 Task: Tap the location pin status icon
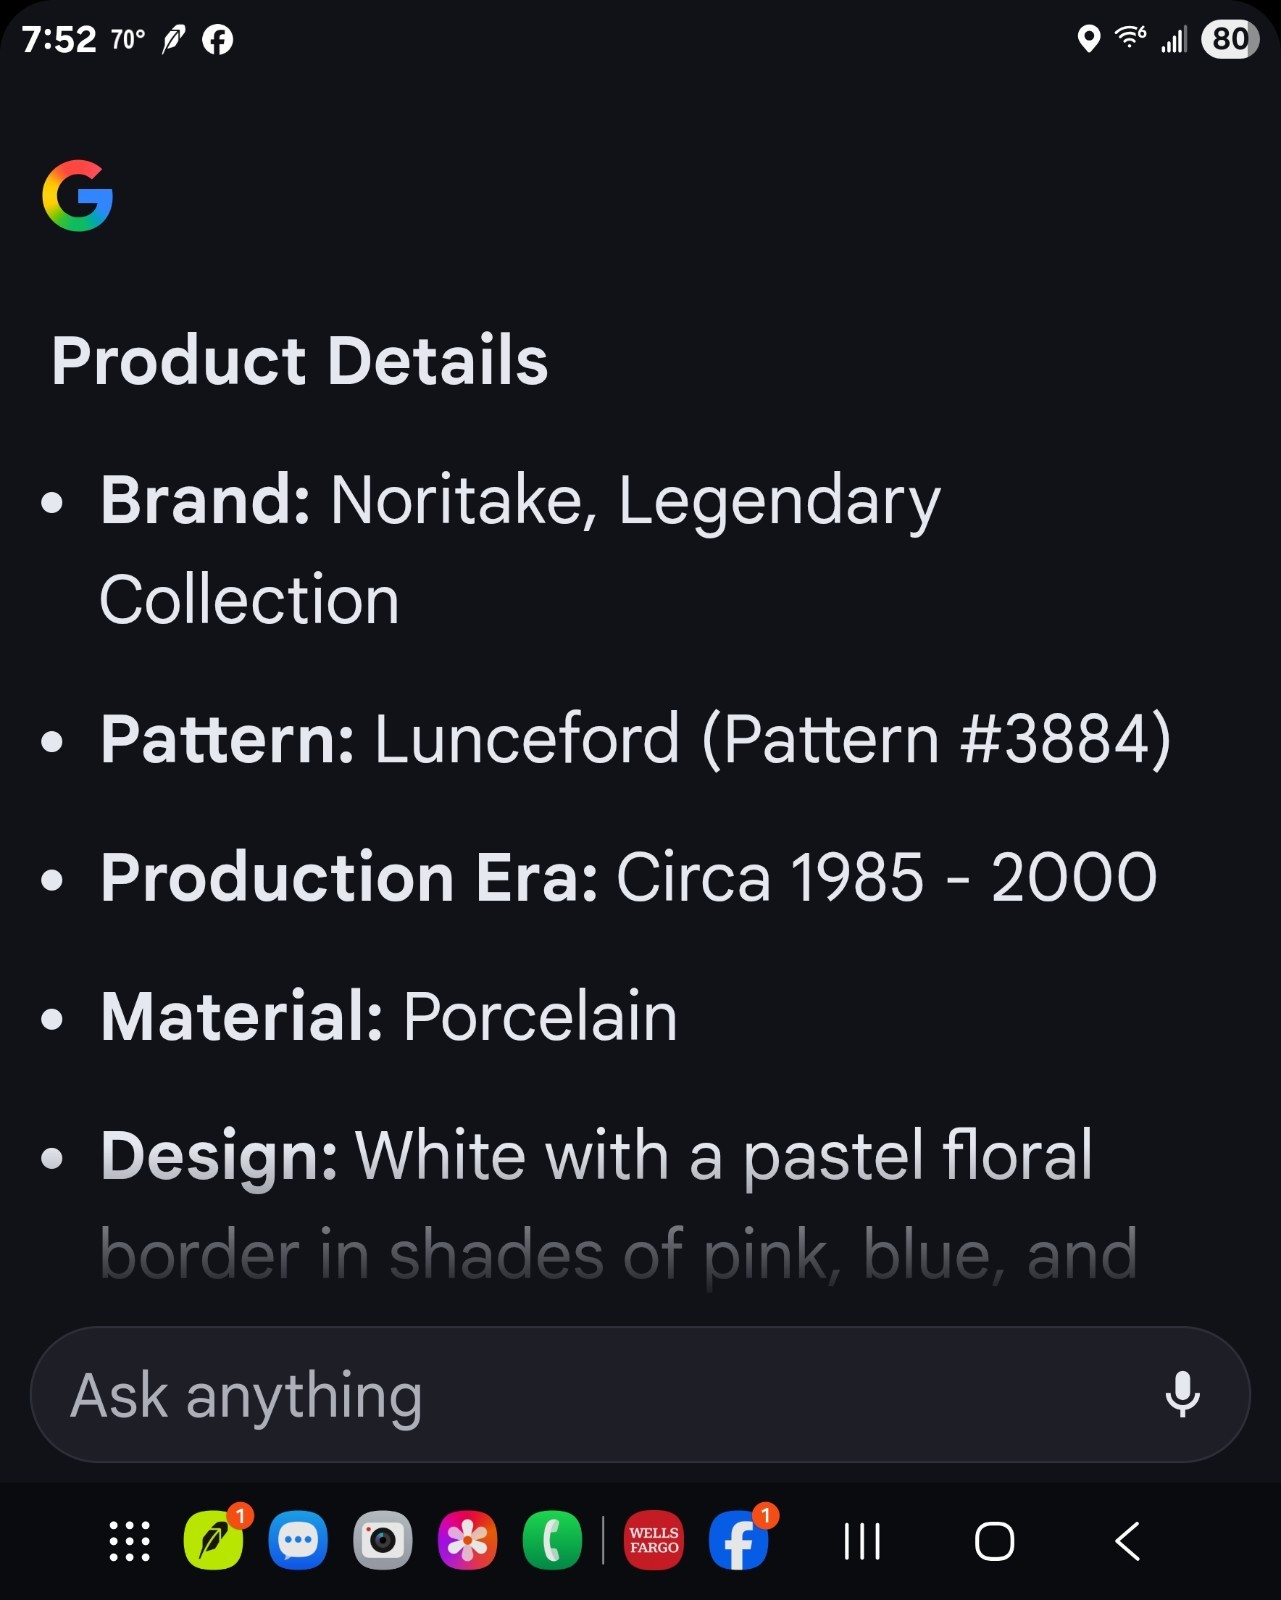[x=1089, y=39]
